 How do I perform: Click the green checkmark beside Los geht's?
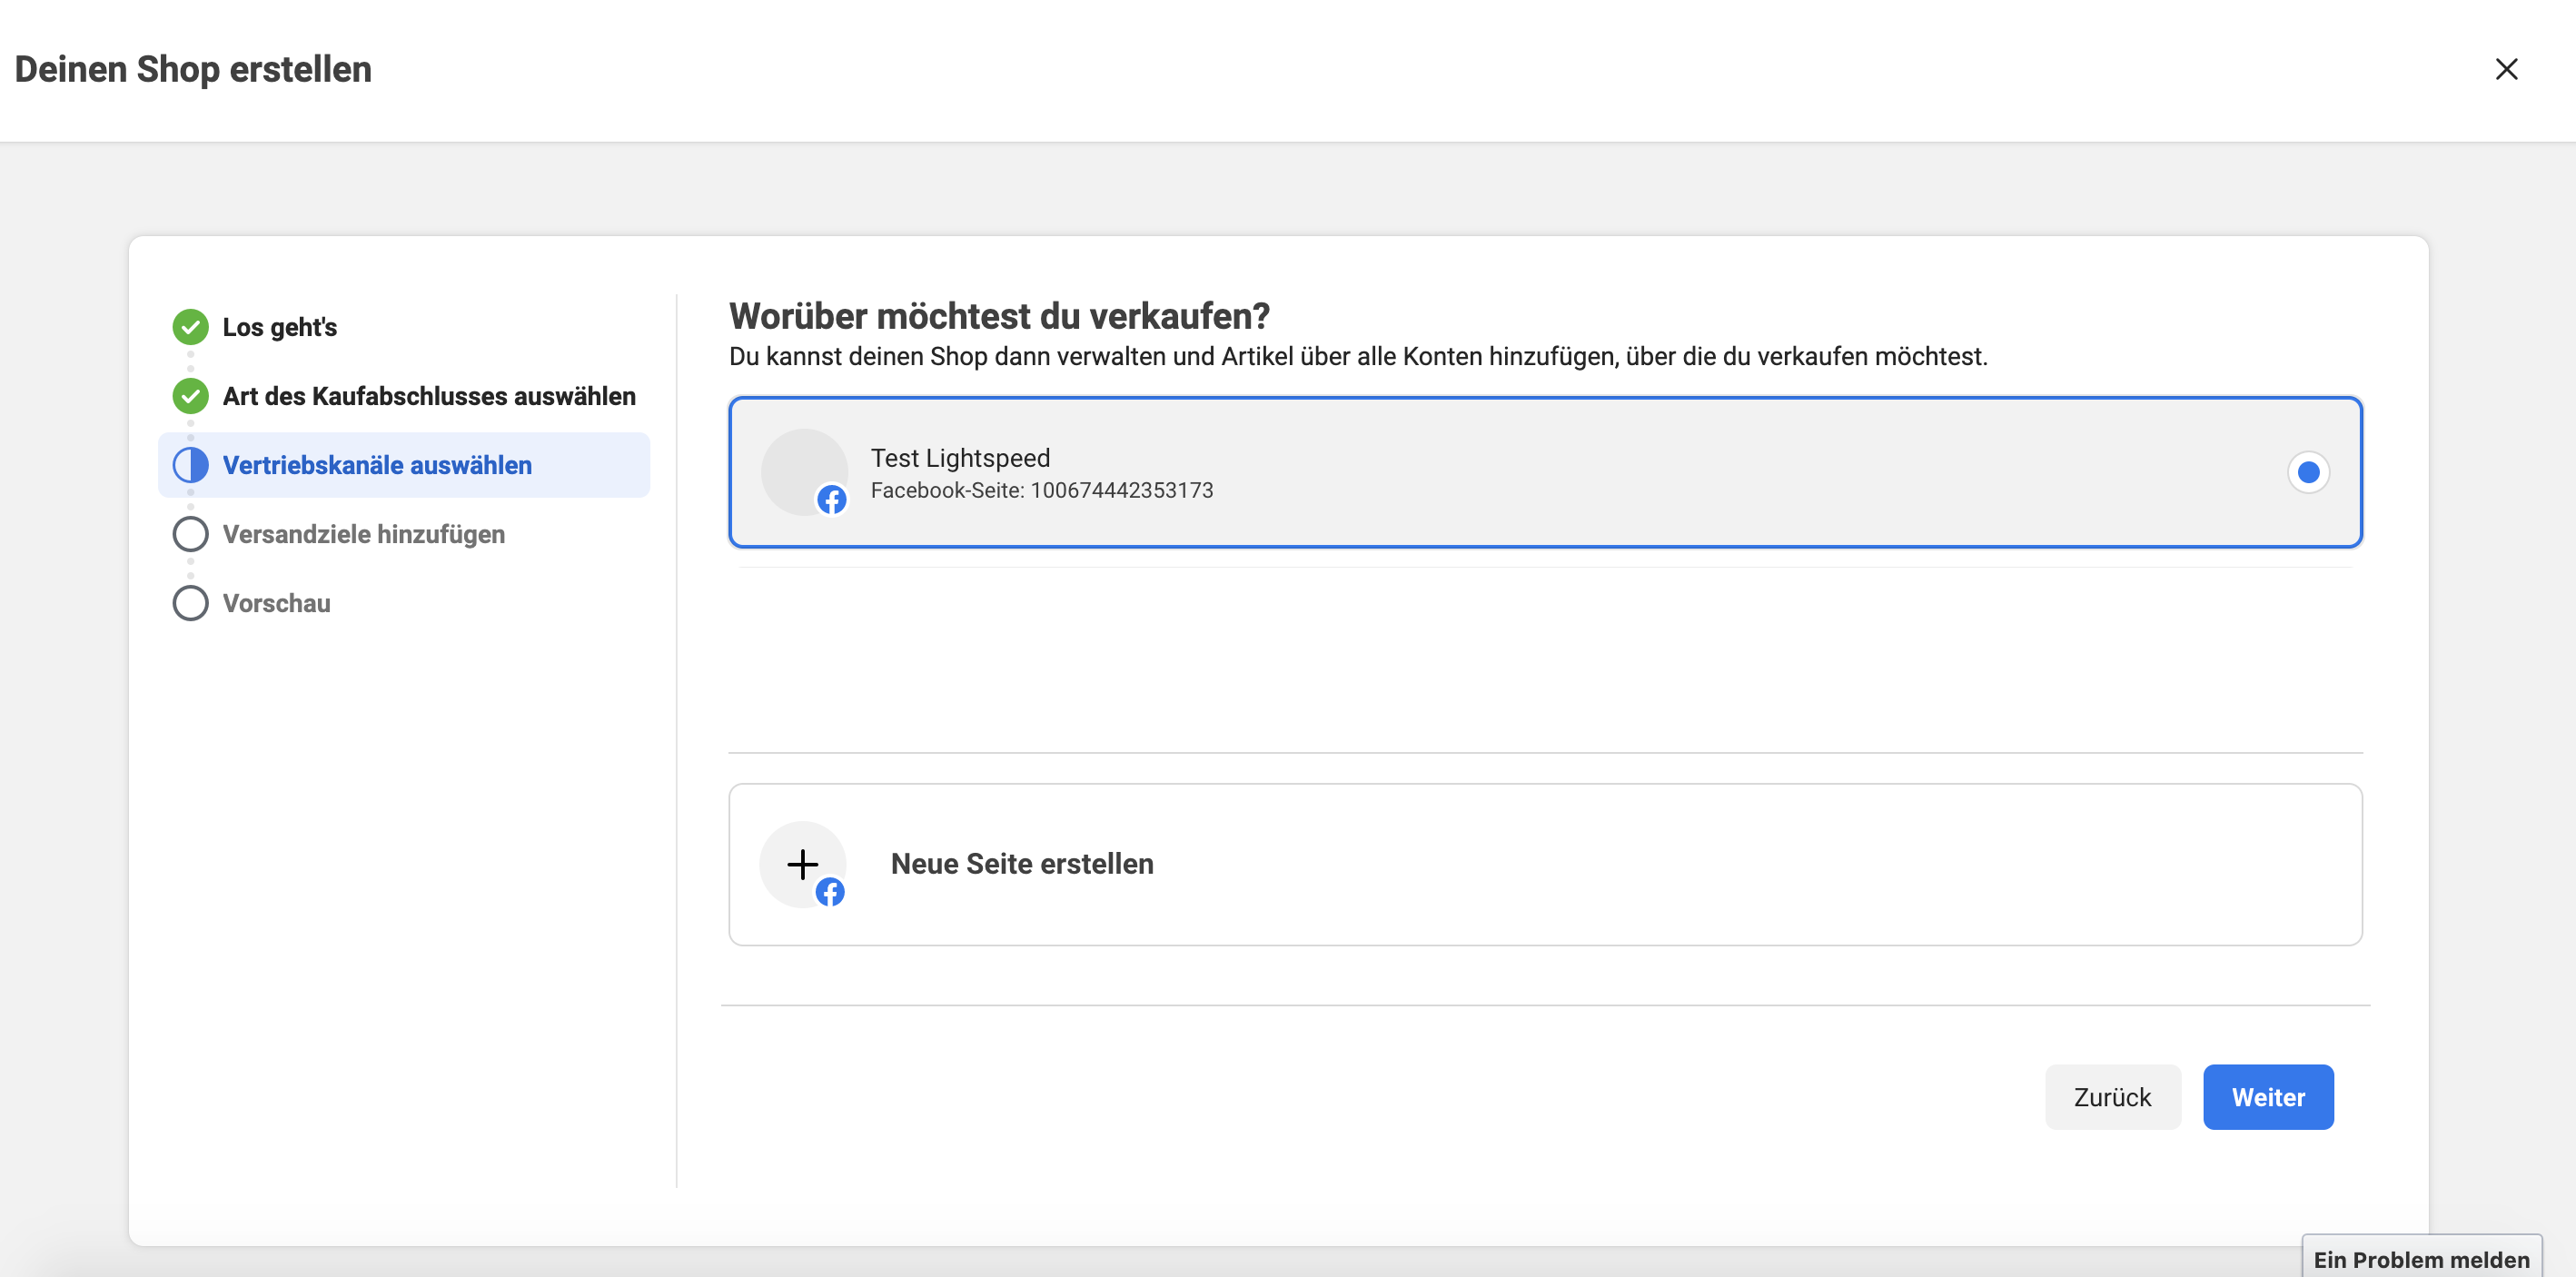[190, 327]
